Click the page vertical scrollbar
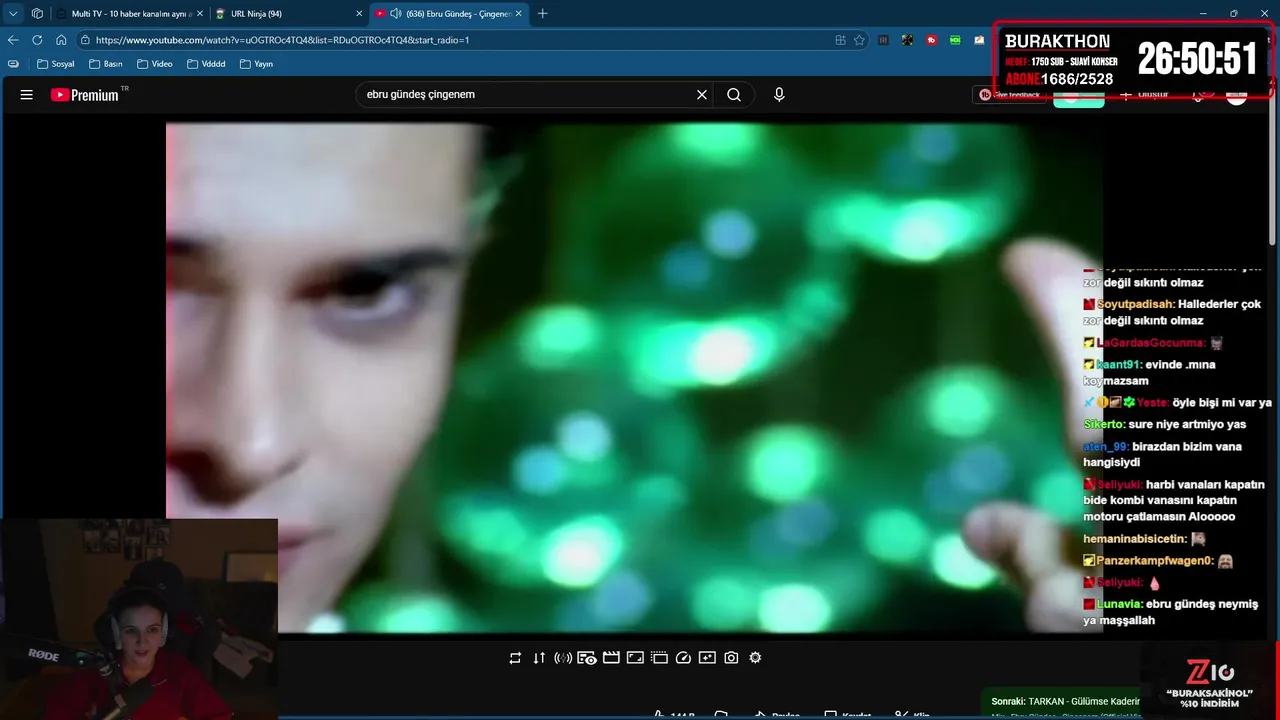1280x720 pixels. [1273, 170]
